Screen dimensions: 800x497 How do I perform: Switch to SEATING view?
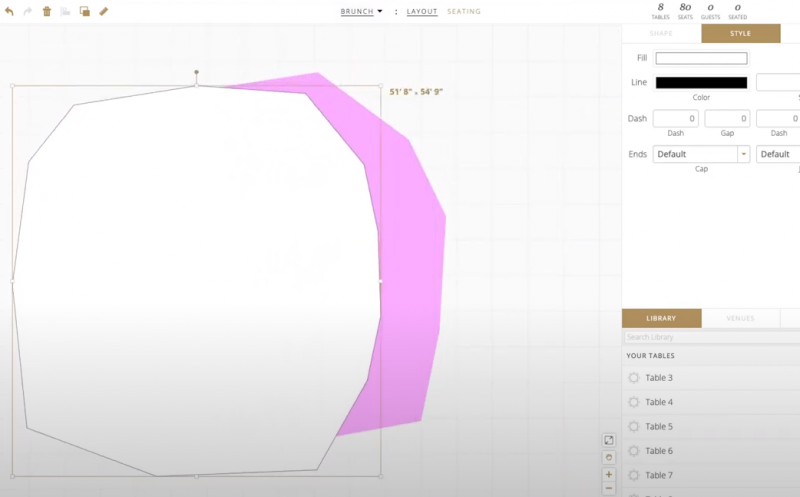click(x=463, y=11)
